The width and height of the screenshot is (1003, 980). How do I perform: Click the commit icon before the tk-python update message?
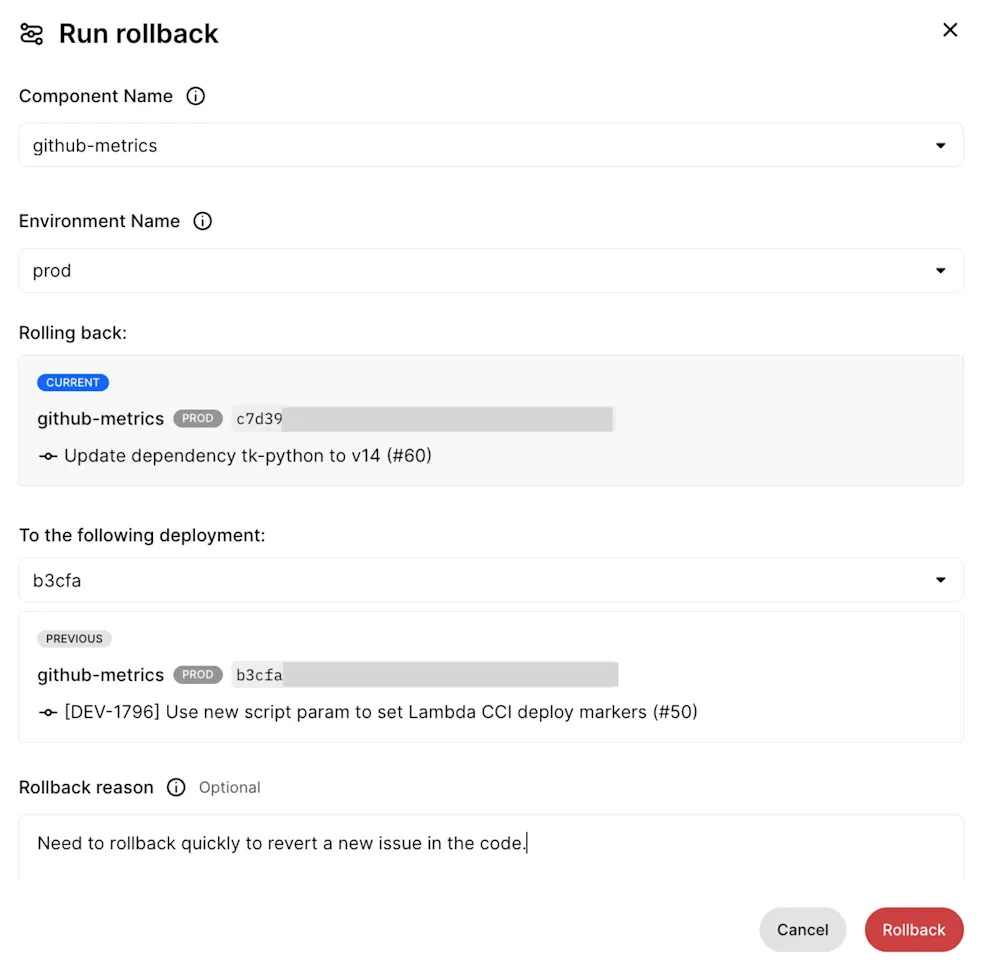(48, 456)
